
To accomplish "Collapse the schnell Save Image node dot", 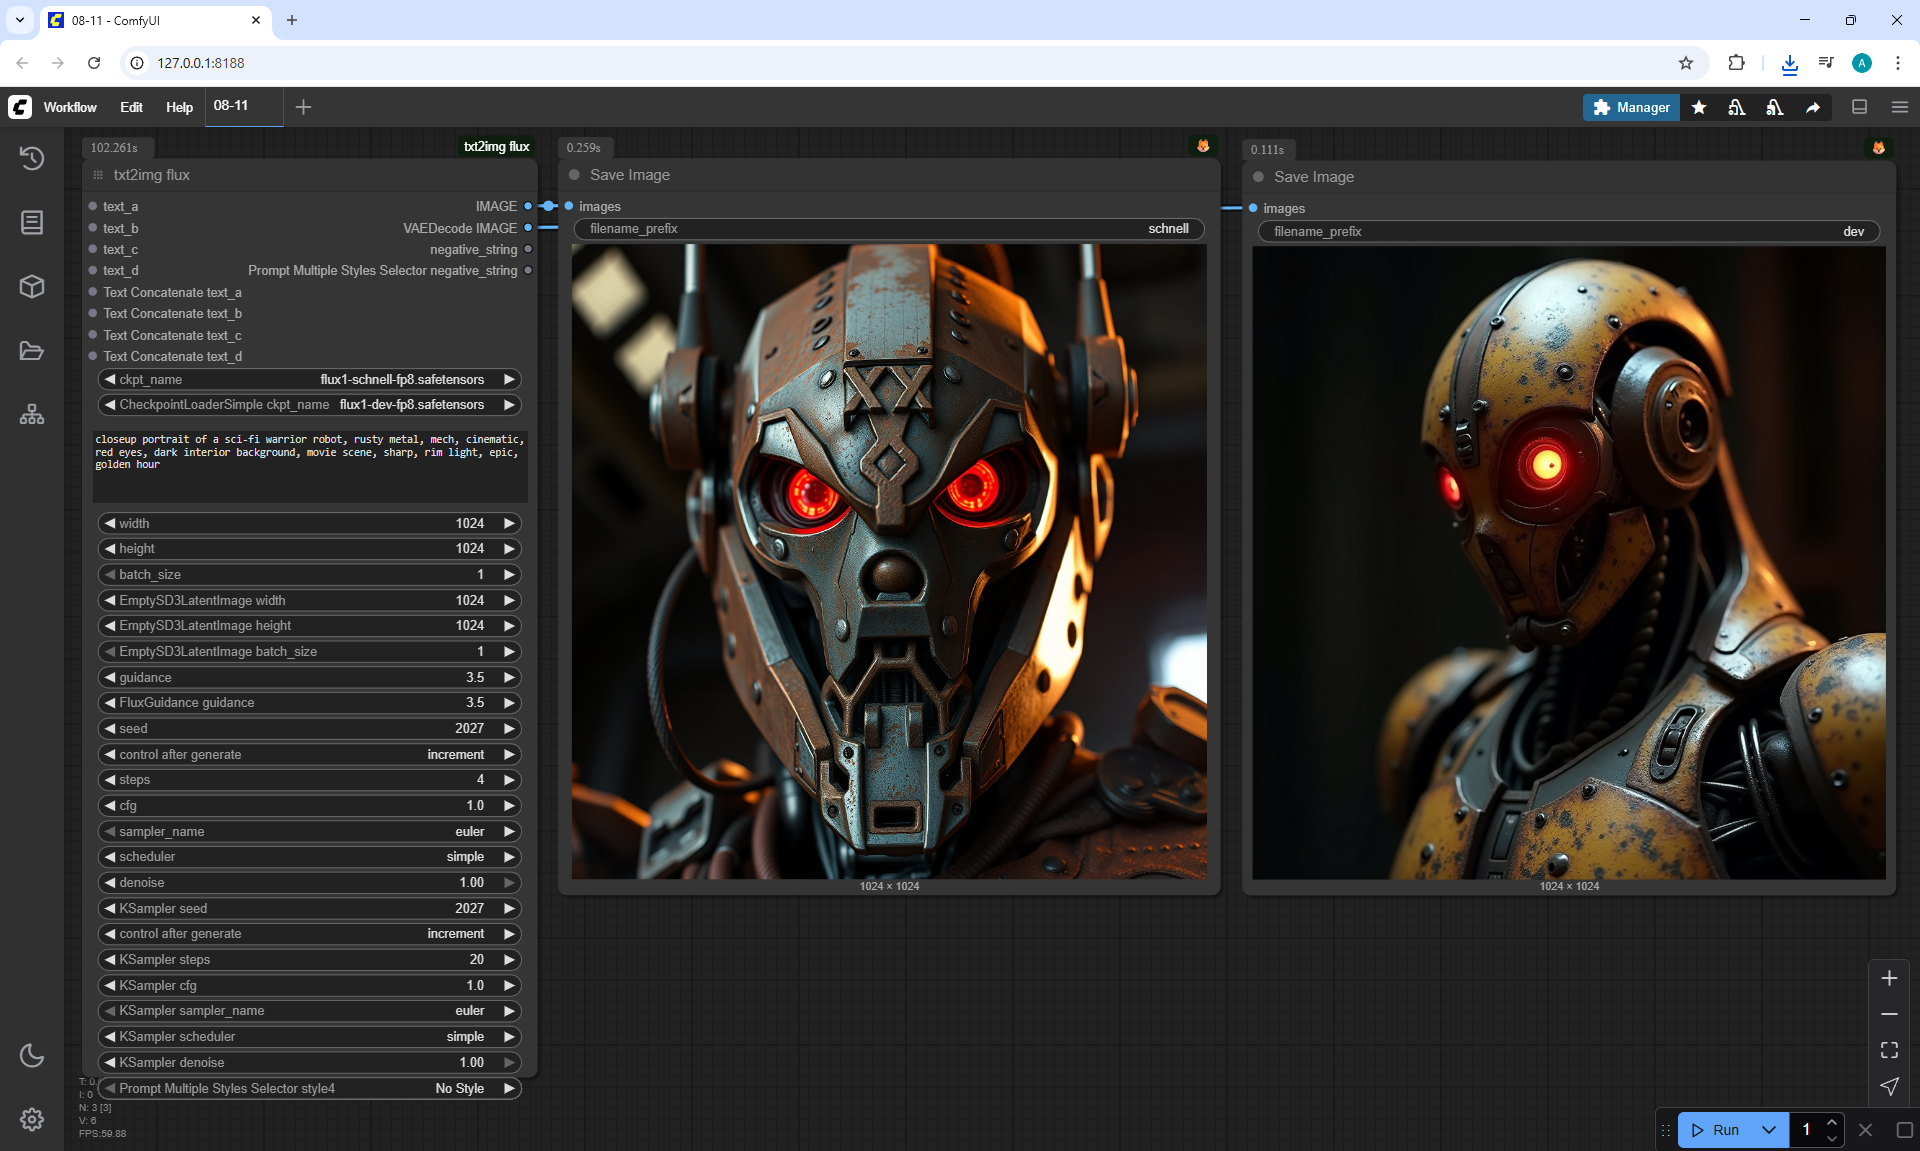I will tap(575, 175).
